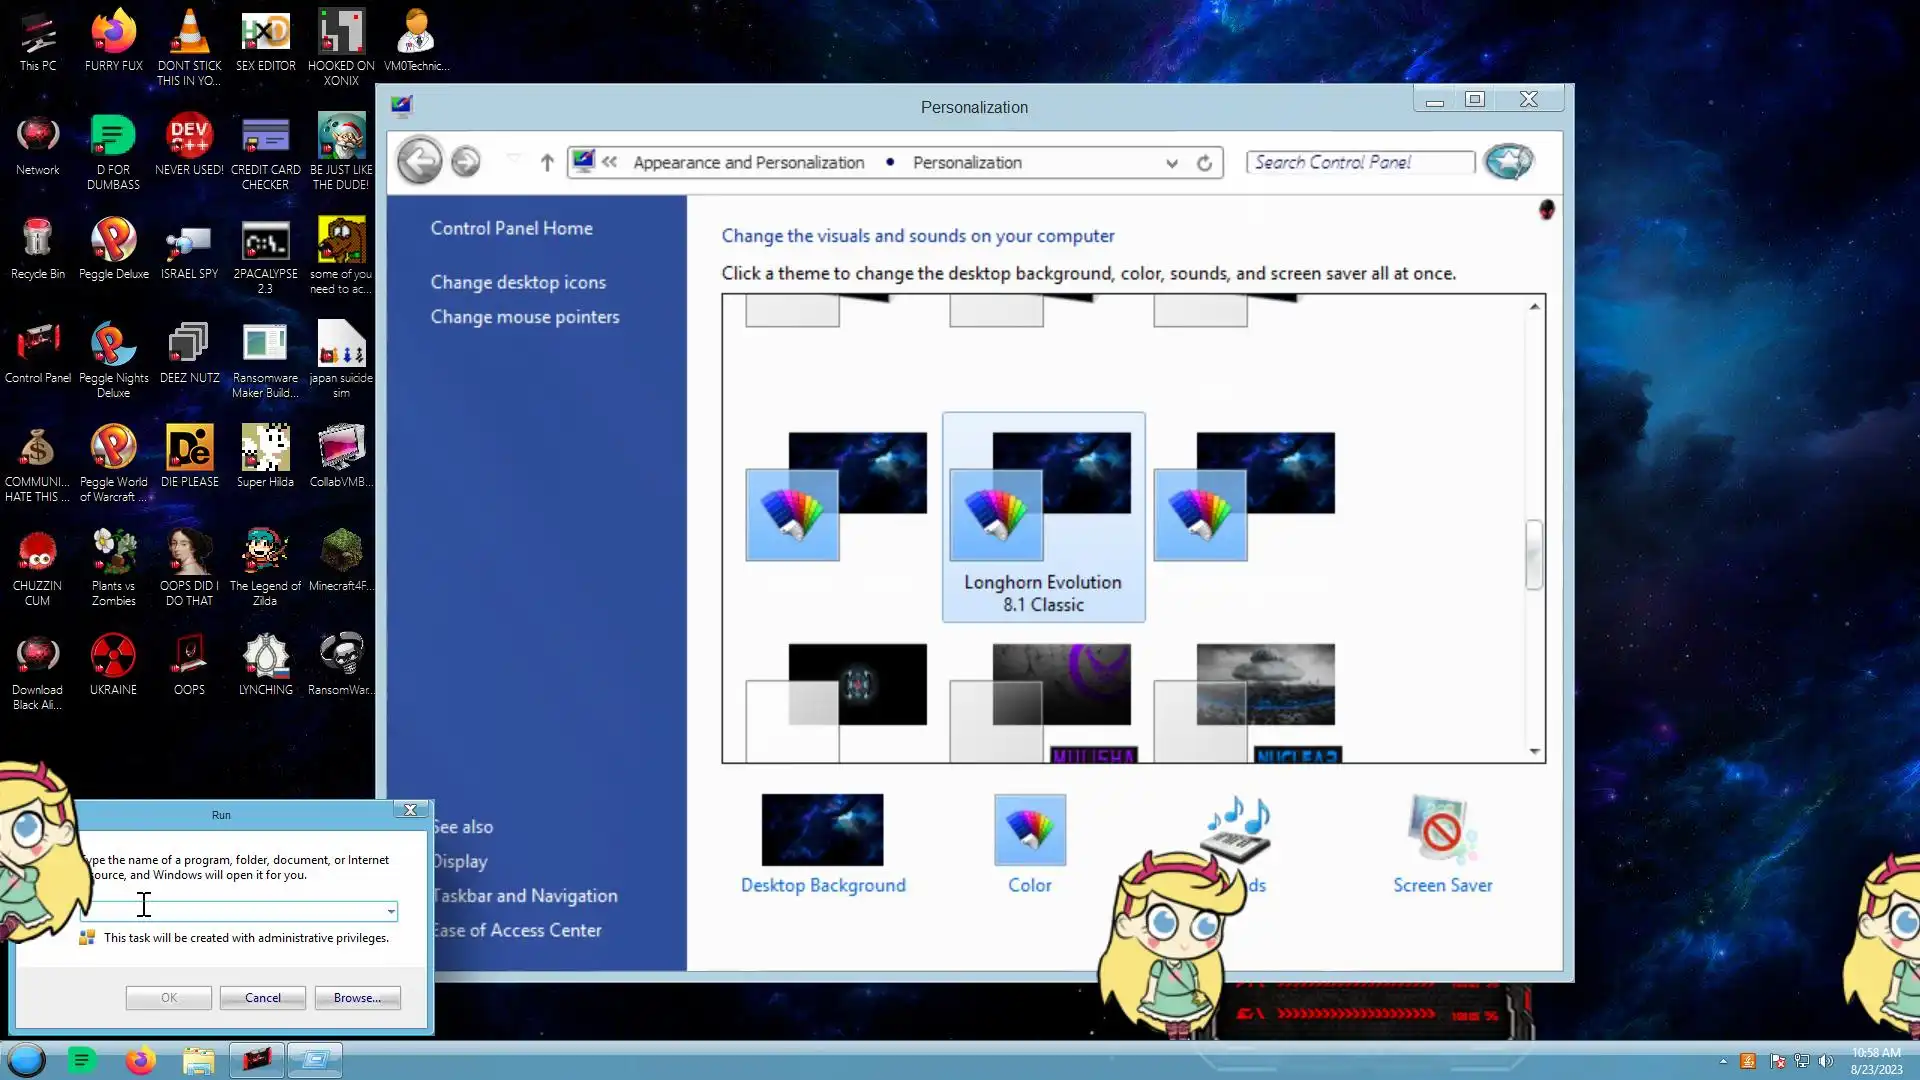Open the Screen Saver settings icon
The height and width of the screenshot is (1080, 1920).
click(x=1441, y=830)
